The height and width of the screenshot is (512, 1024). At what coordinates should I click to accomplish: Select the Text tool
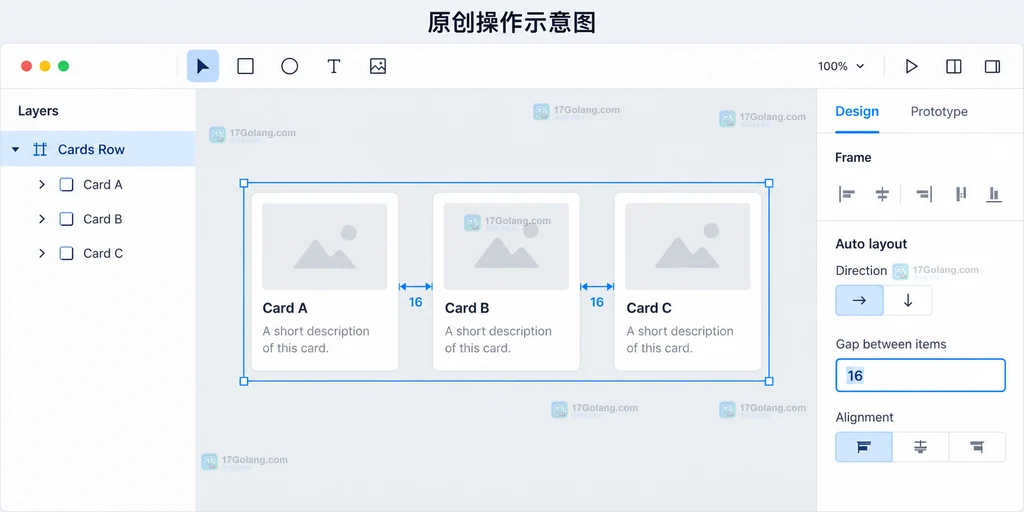(334, 66)
